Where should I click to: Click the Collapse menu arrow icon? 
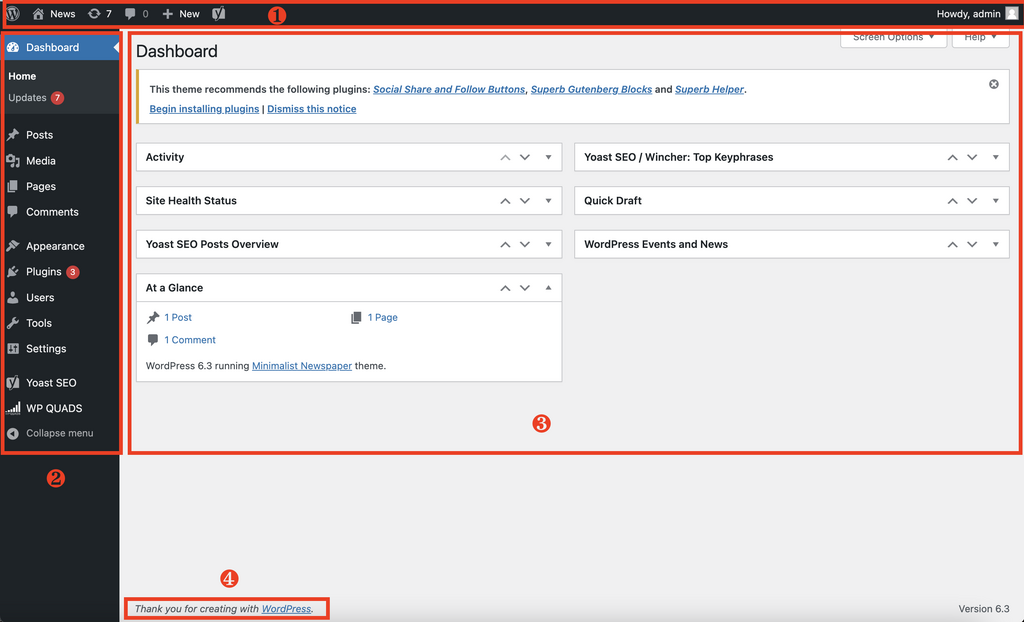[x=12, y=433]
